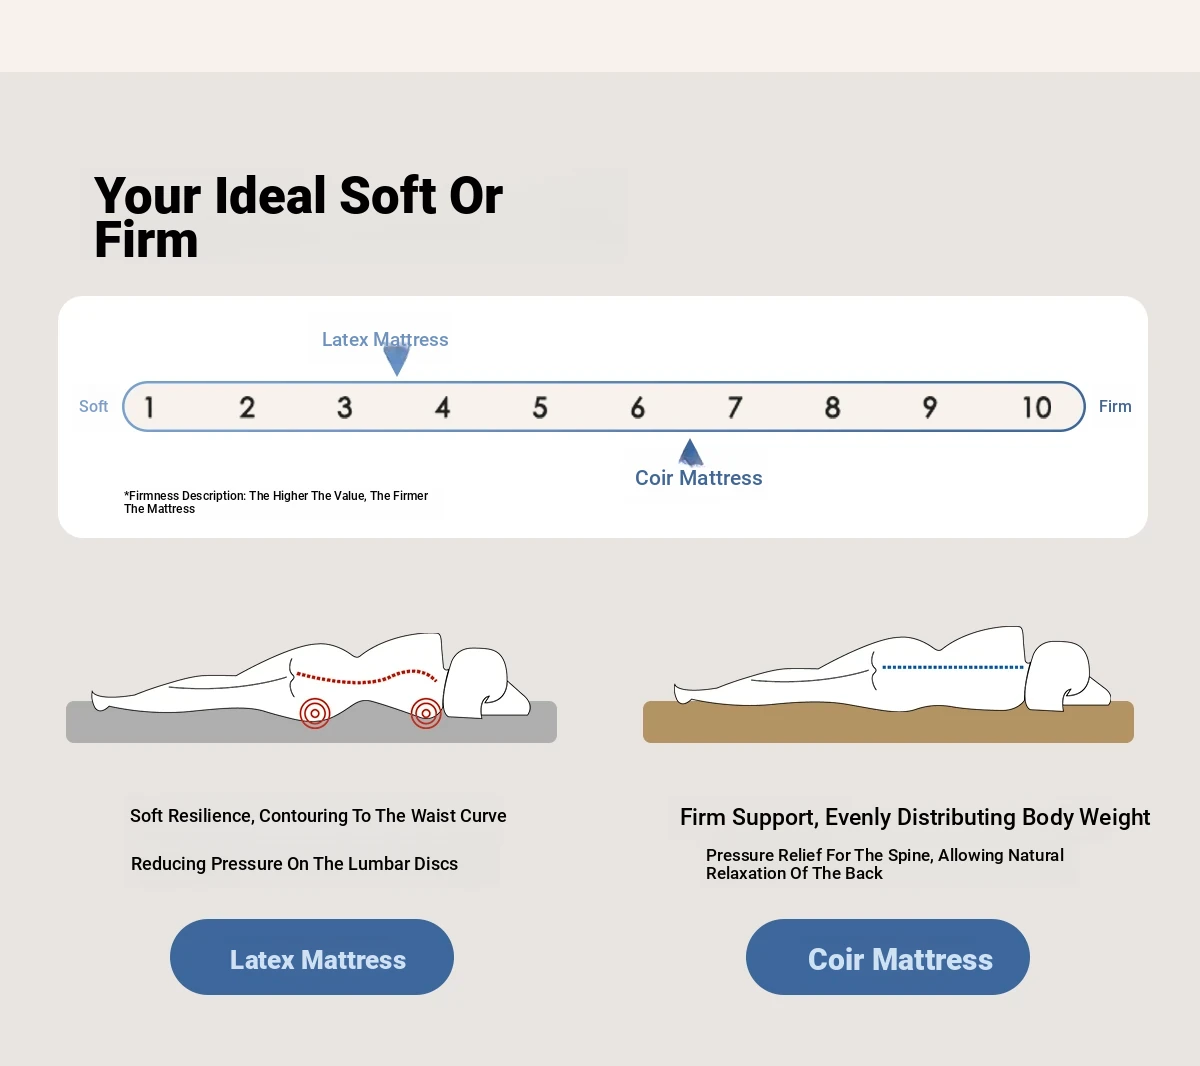Click the right red pressure point circle
The width and height of the screenshot is (1200, 1066).
[x=426, y=713]
